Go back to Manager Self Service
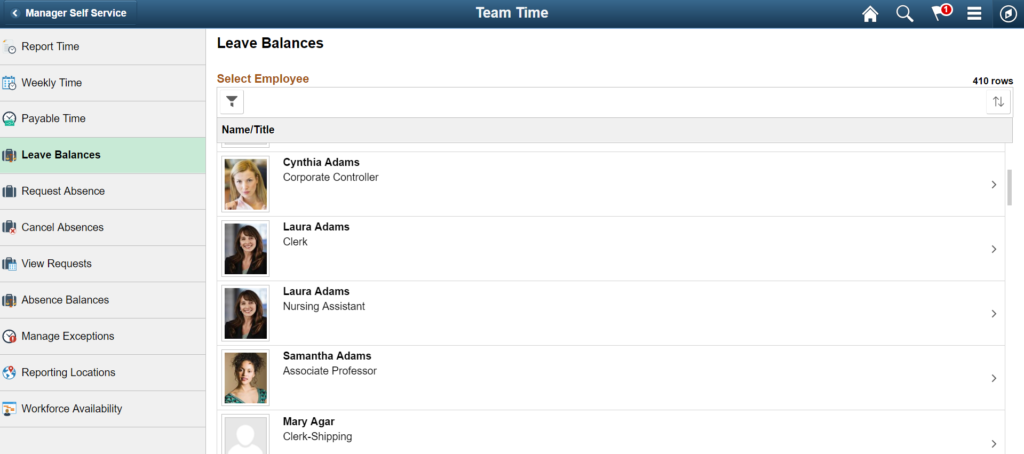Viewport: 1024px width, 454px height. click(x=70, y=13)
